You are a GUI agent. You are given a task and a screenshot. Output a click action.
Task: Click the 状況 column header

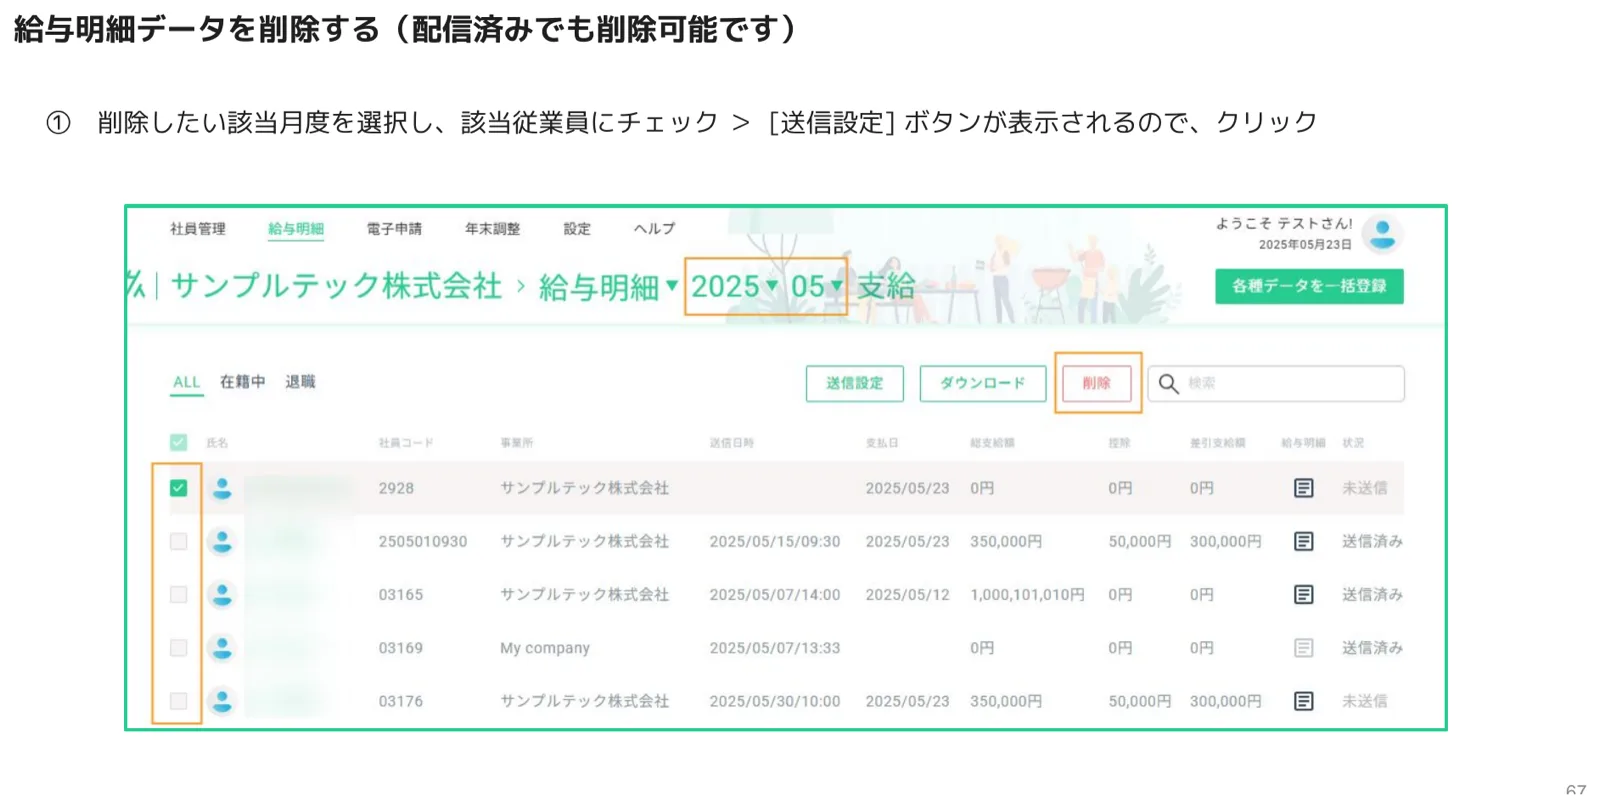(x=1353, y=442)
